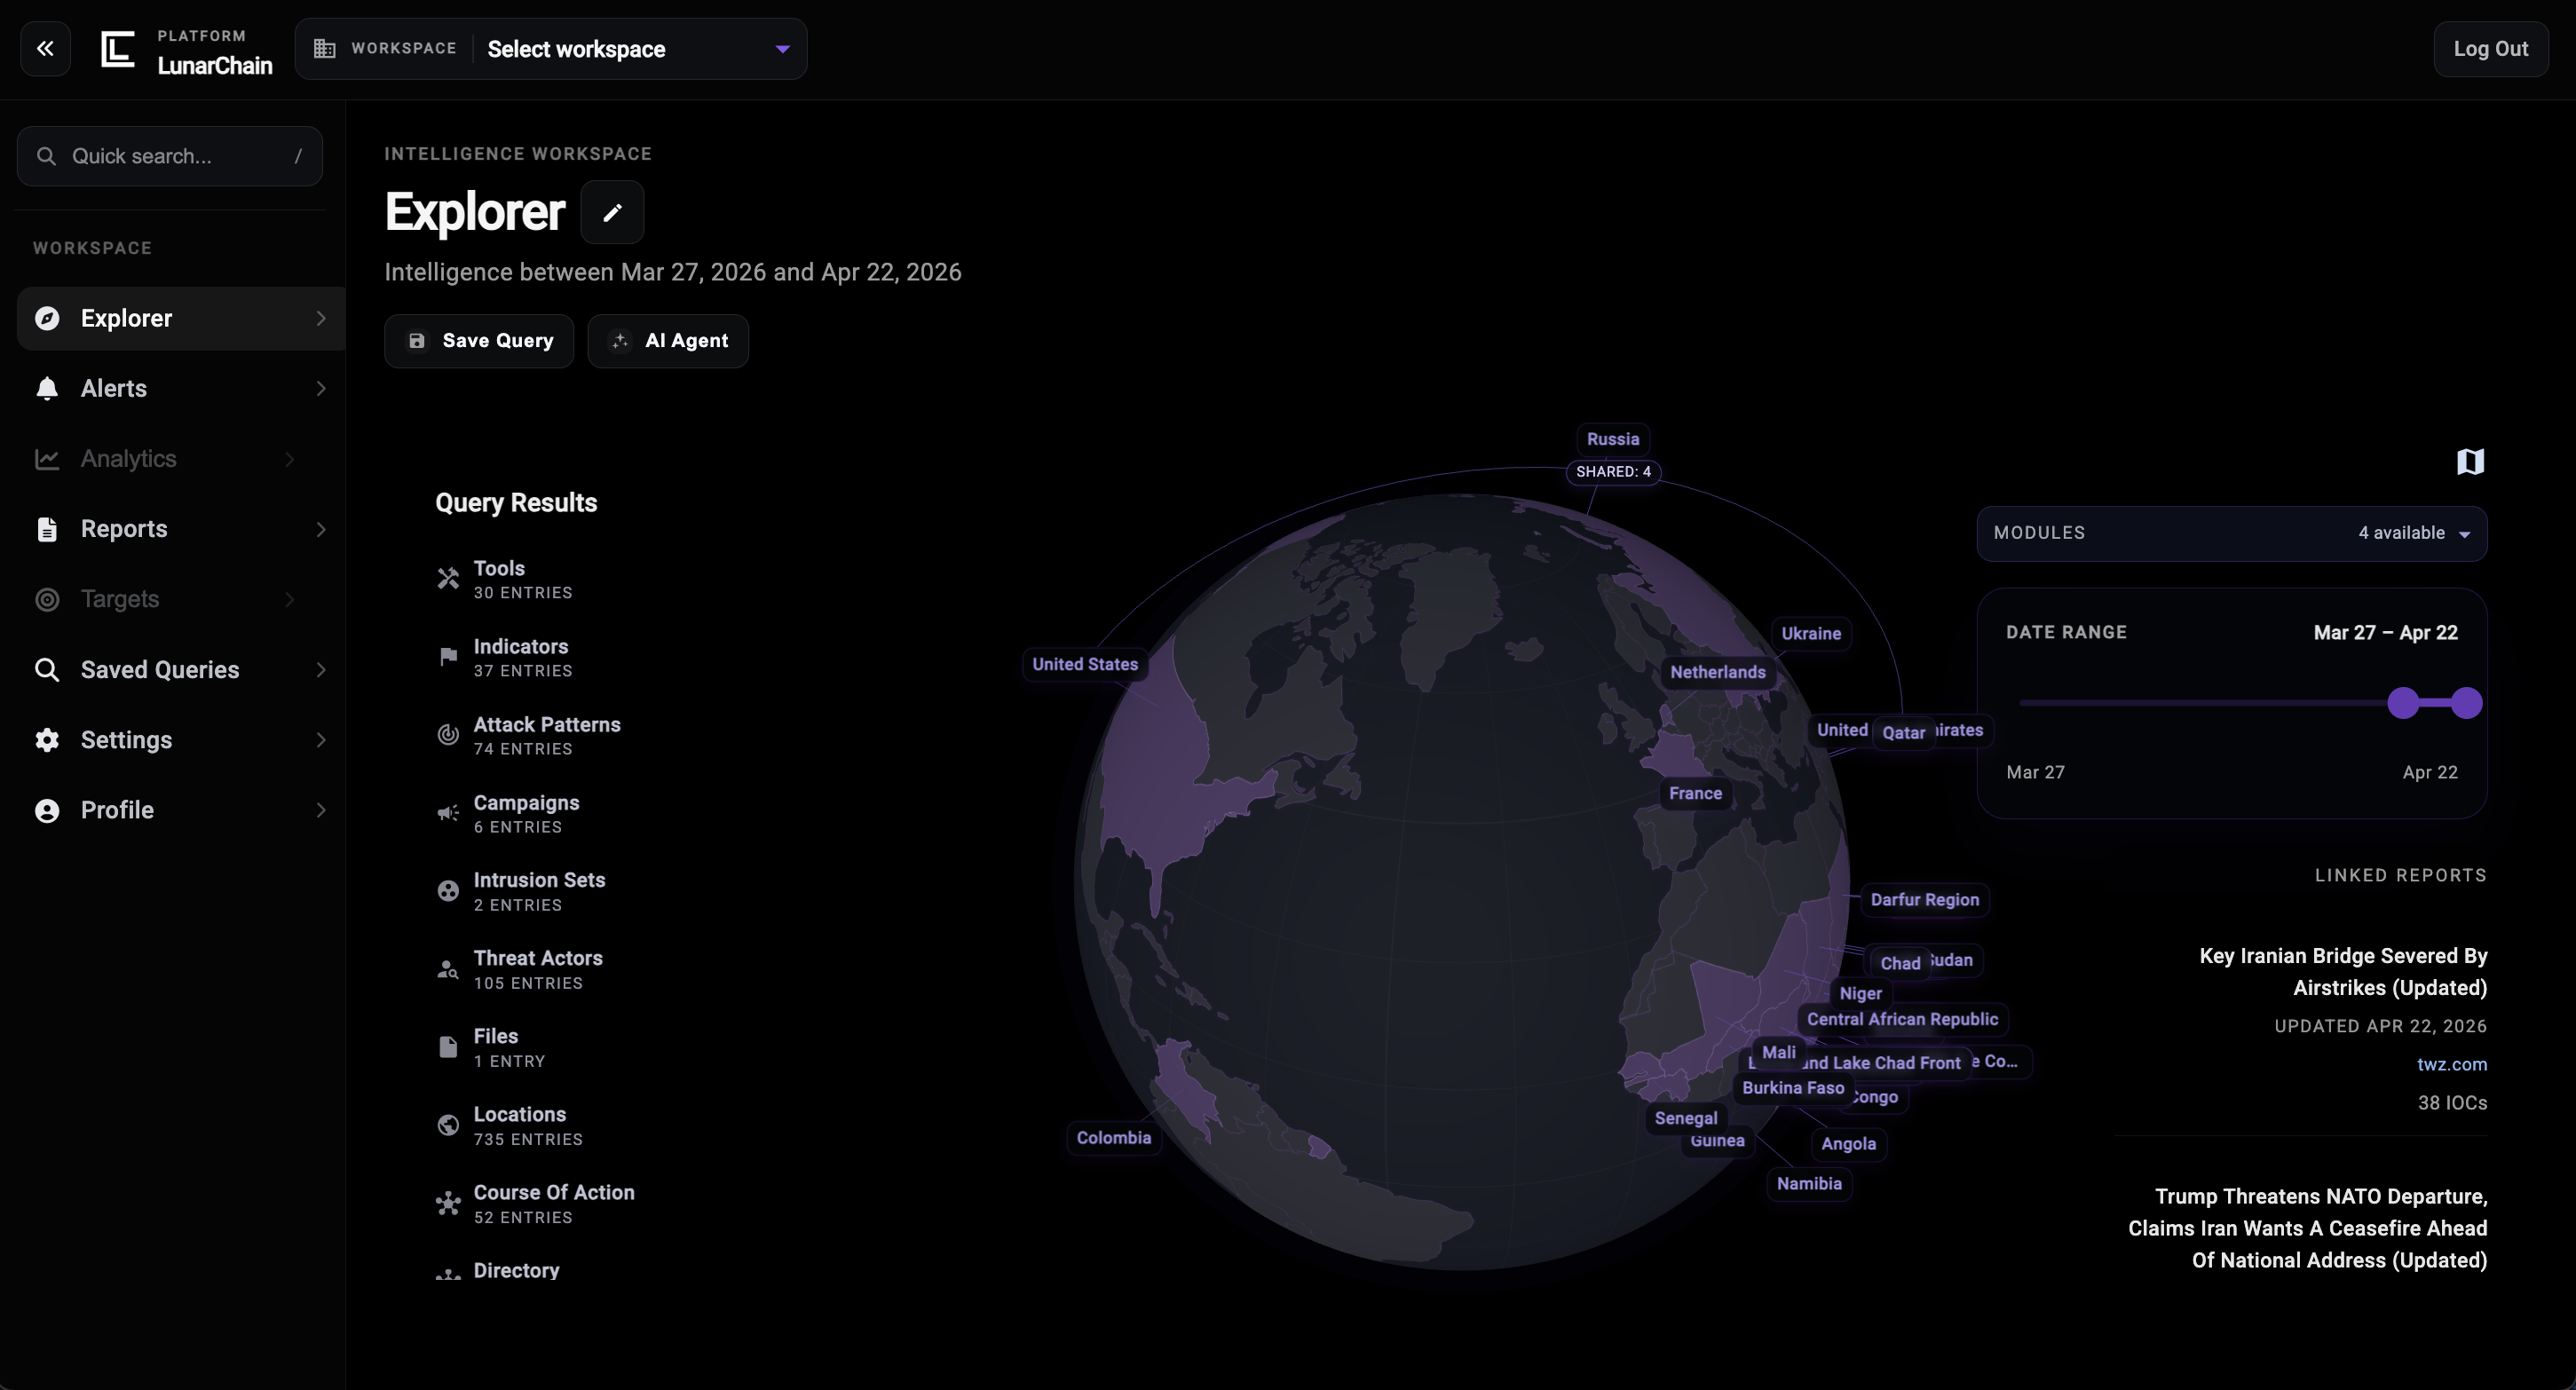Click the map icon above the Modules panel
The width and height of the screenshot is (2576, 1390).
coord(2471,461)
